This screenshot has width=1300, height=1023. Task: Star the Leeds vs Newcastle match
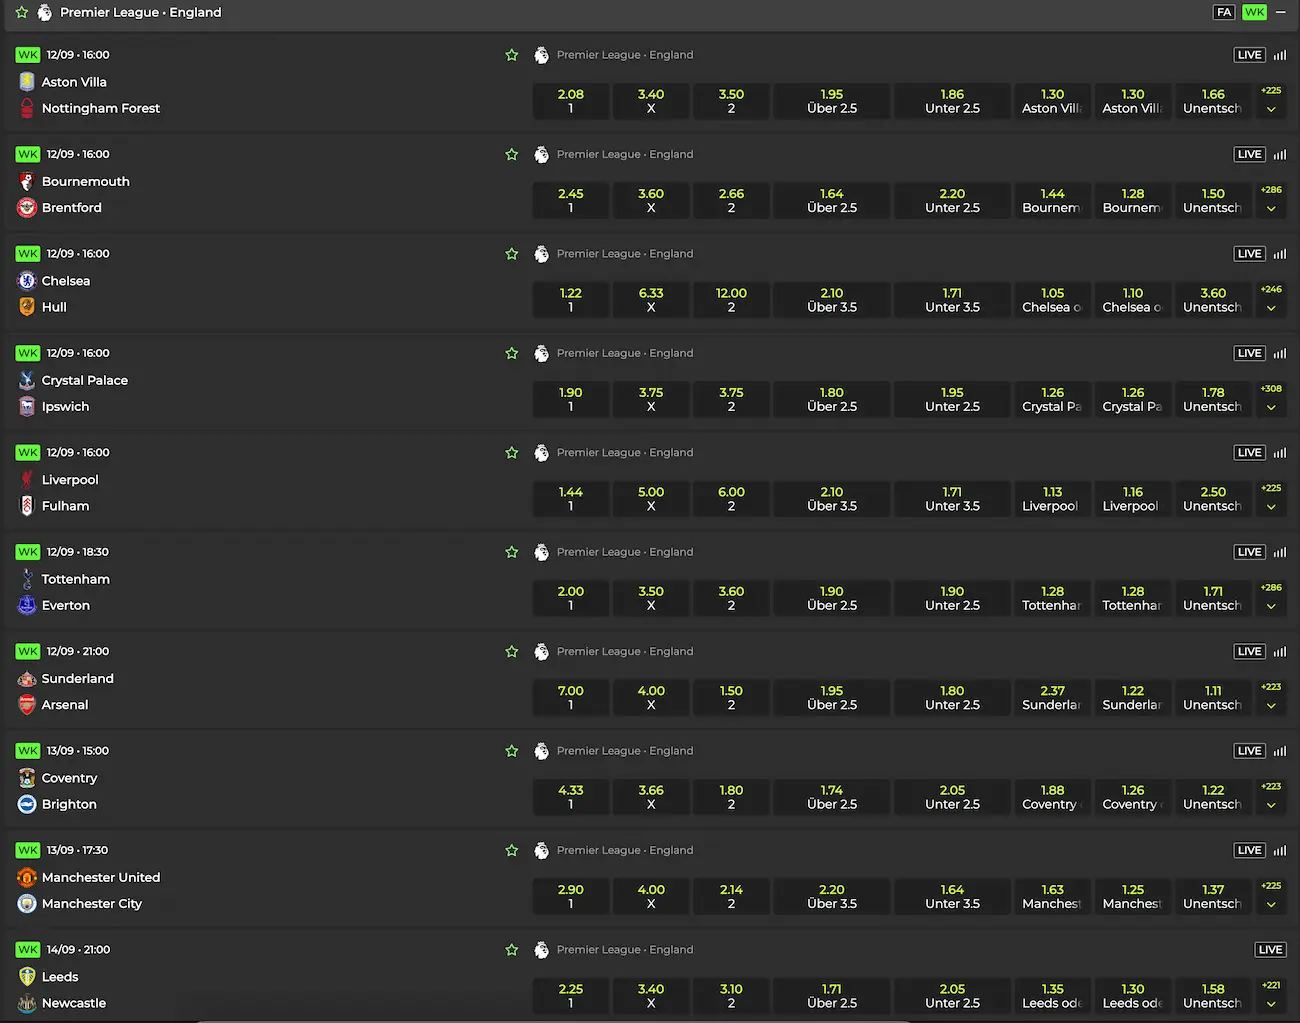pos(512,950)
